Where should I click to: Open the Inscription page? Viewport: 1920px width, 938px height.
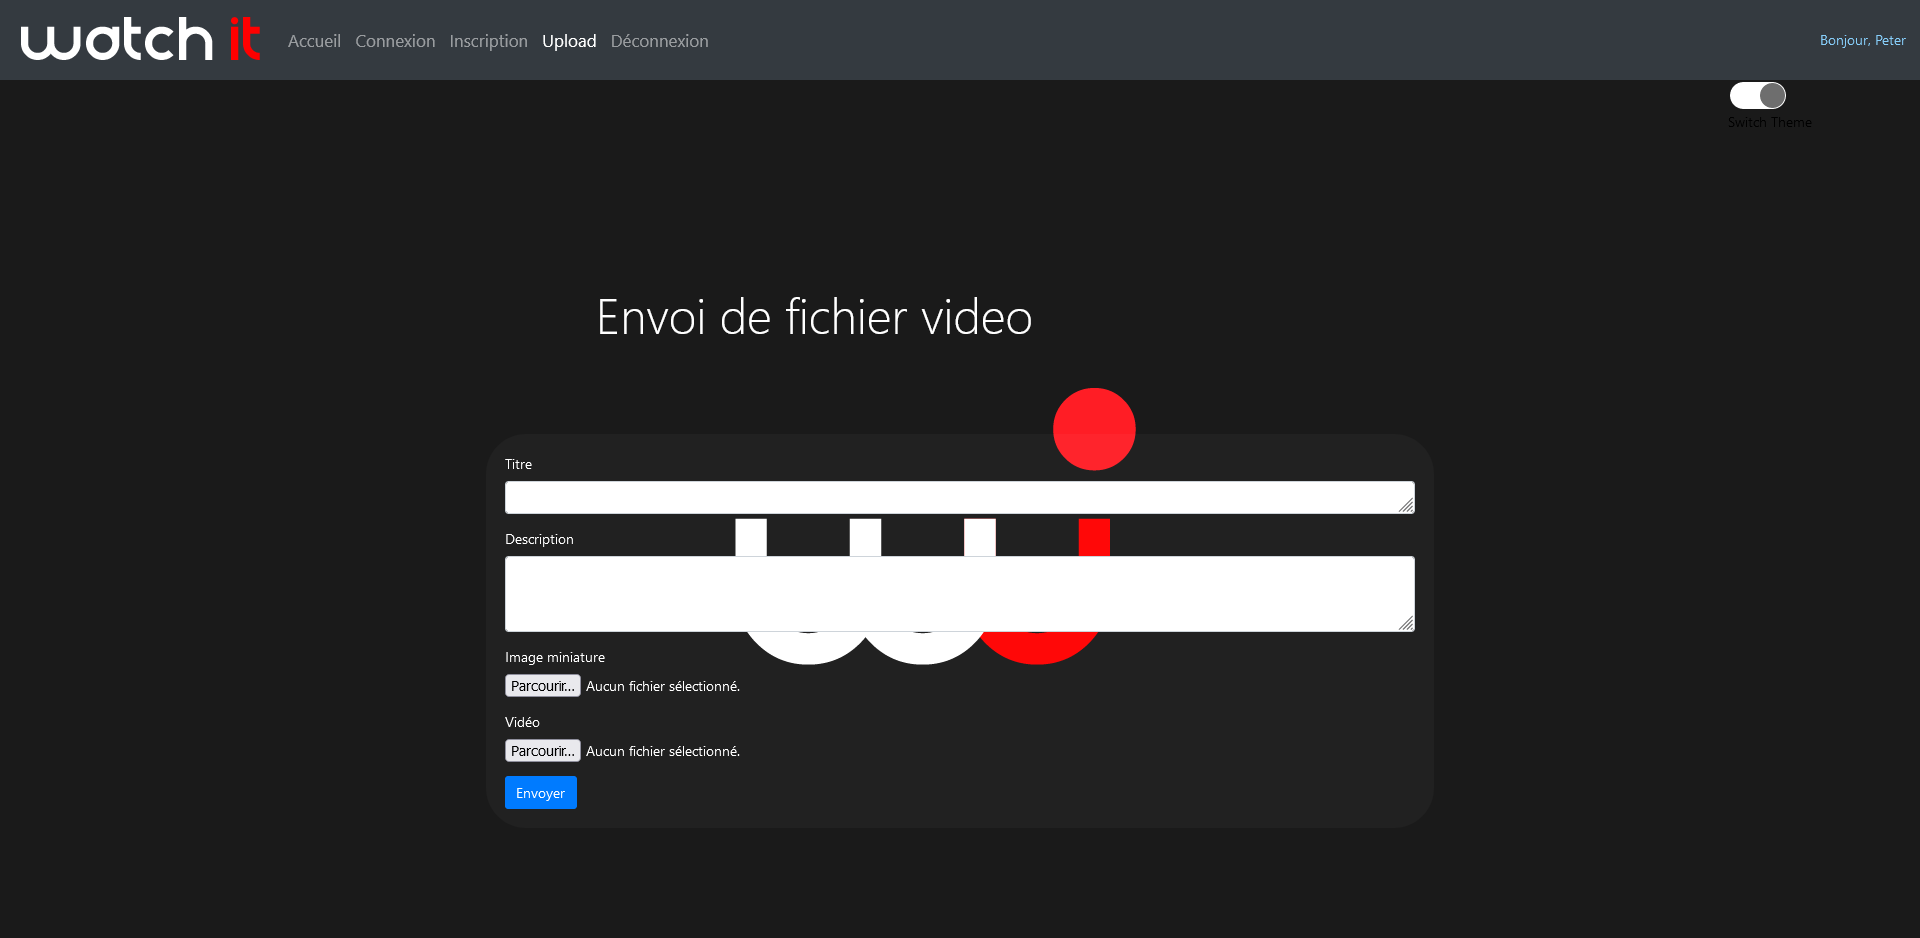click(488, 41)
